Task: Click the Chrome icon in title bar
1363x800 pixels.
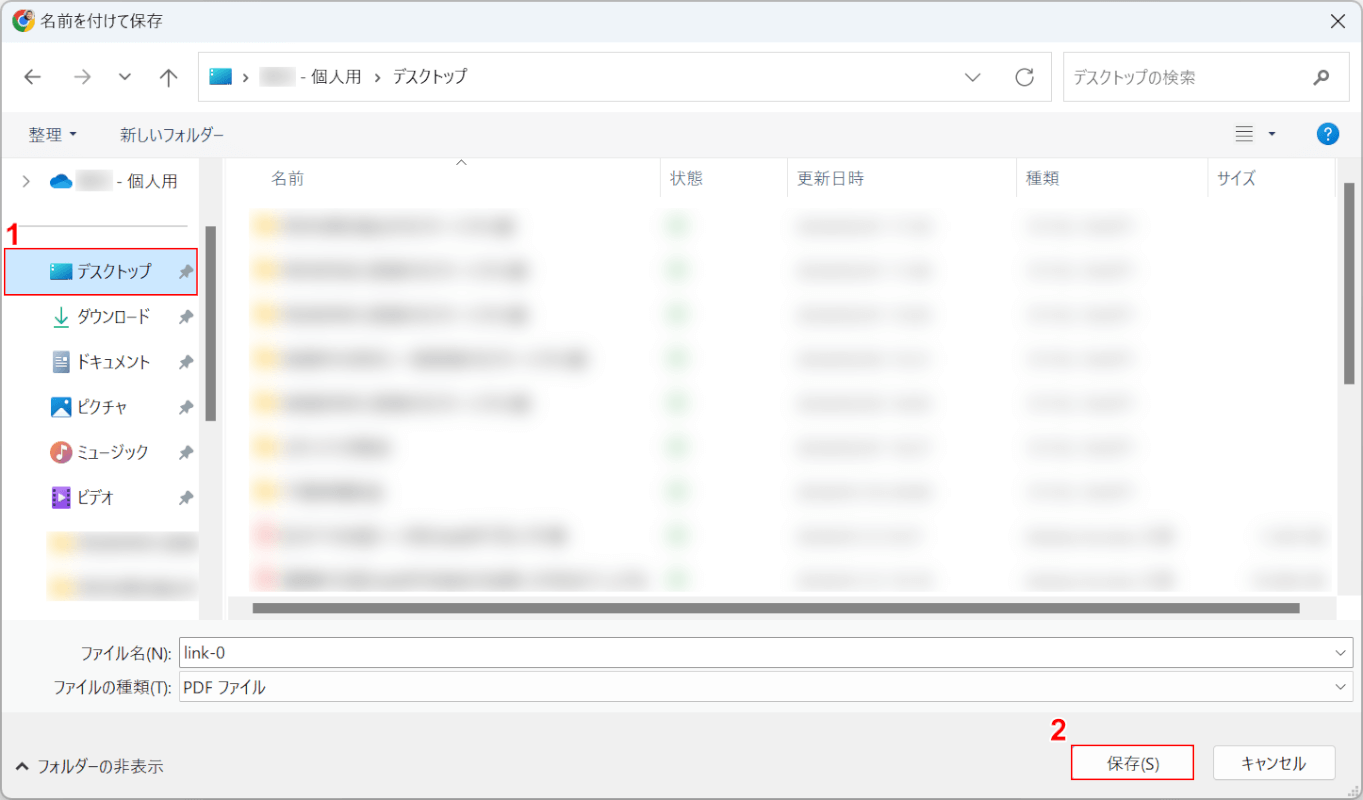Action: click(x=23, y=20)
